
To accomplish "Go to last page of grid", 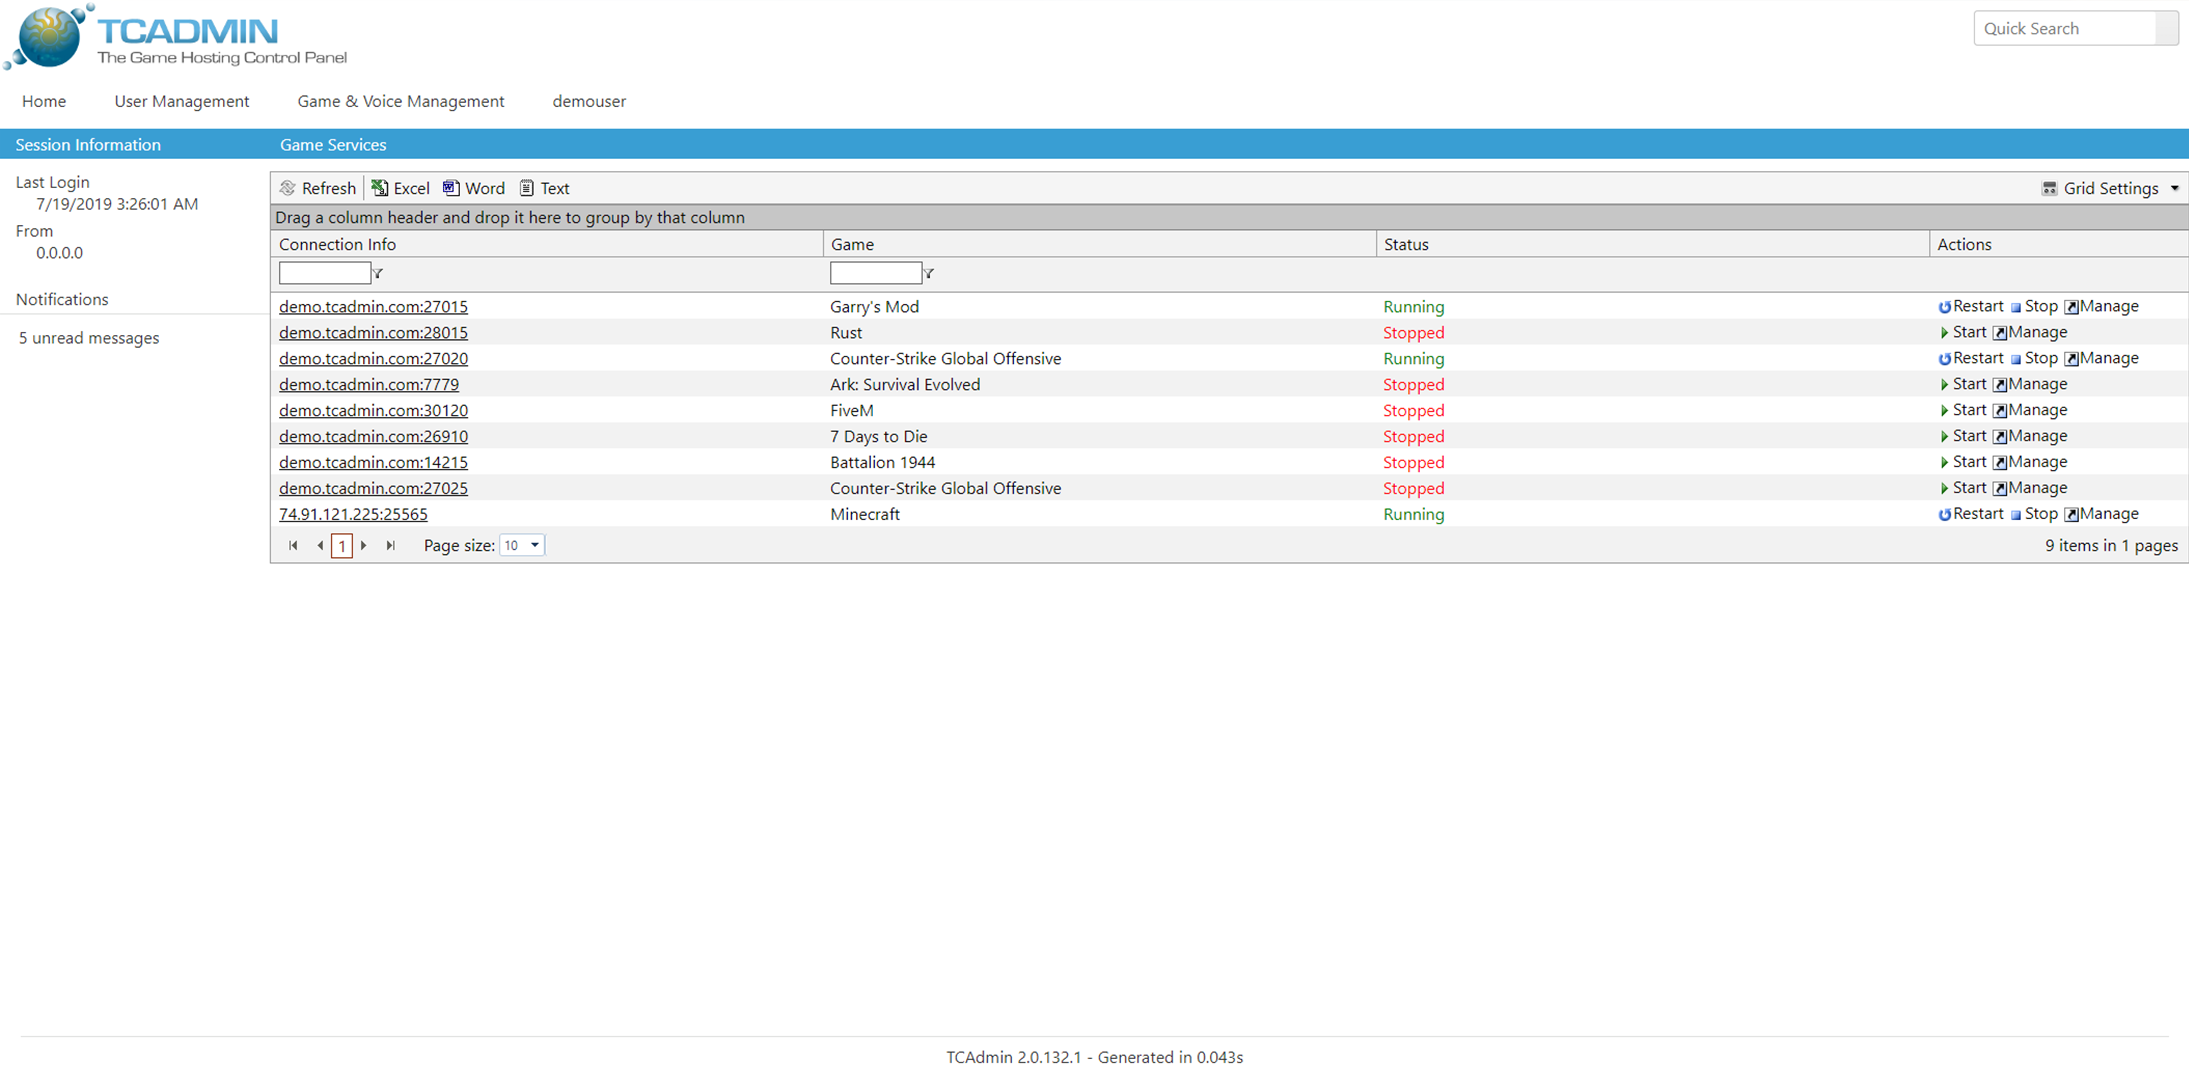I will pos(391,545).
